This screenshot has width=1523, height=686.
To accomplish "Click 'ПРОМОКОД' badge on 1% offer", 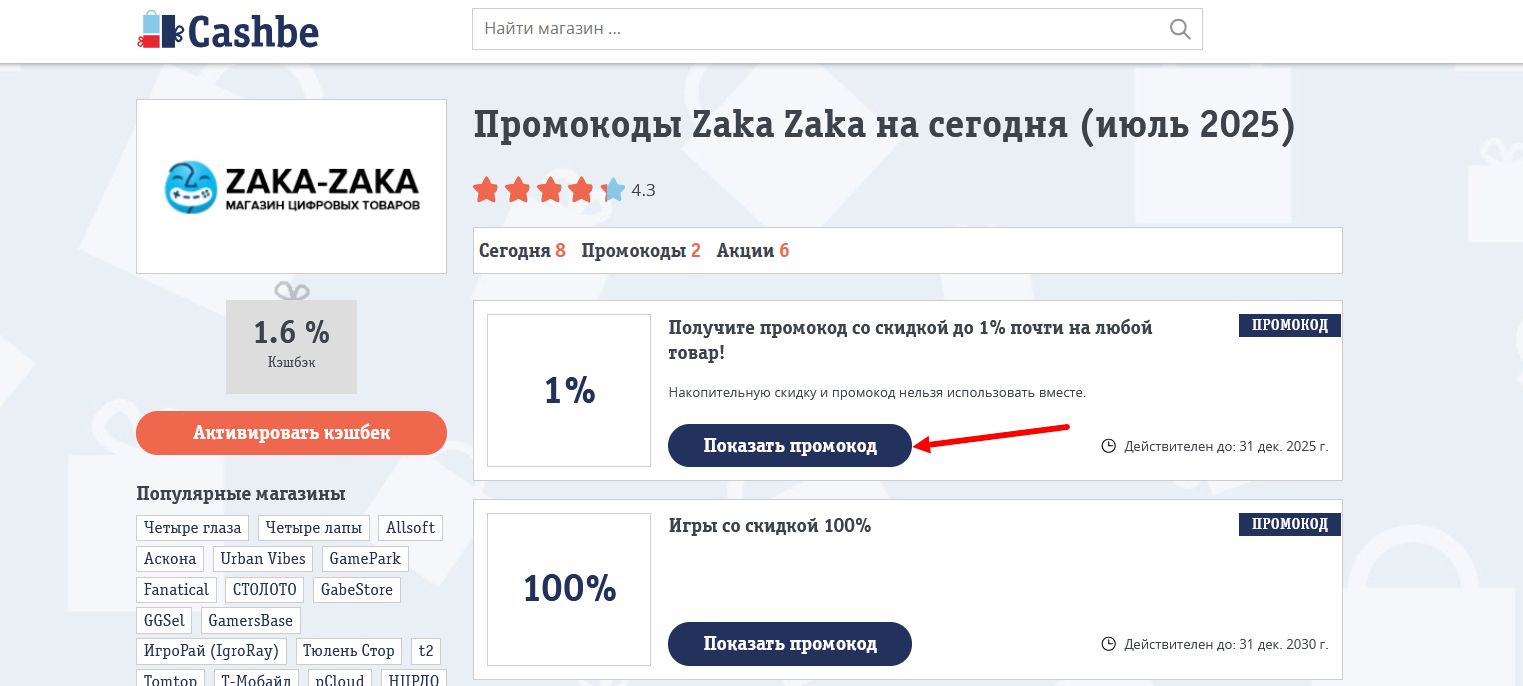I will 1290,325.
